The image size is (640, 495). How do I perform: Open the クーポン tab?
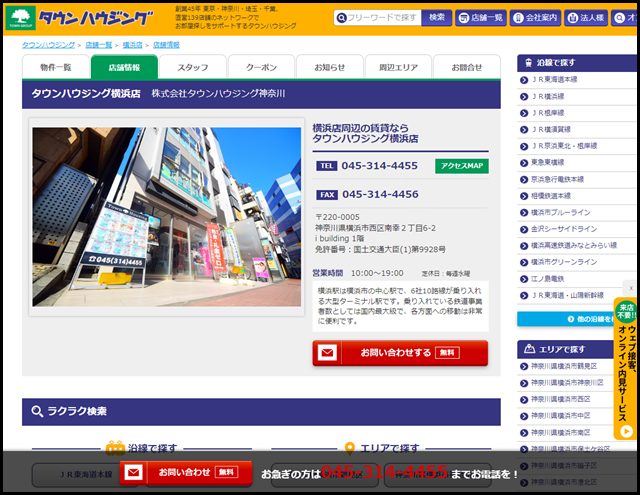tap(261, 67)
